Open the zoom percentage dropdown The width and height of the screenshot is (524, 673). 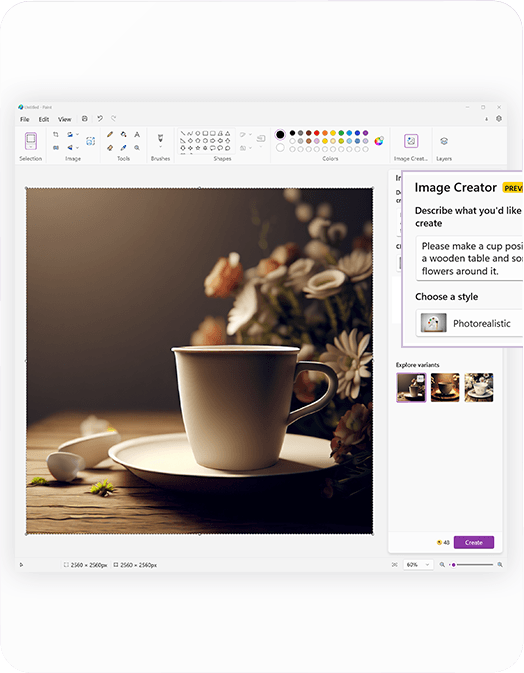(418, 564)
